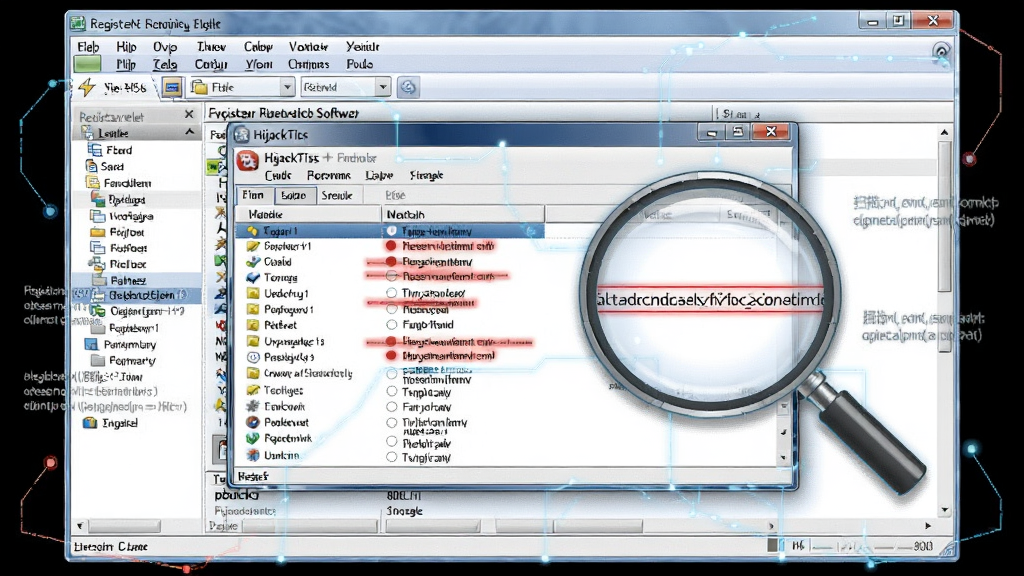1024x576 pixels.
Task: Open the Rebnid dropdown in the main toolbar
Action: click(x=383, y=88)
